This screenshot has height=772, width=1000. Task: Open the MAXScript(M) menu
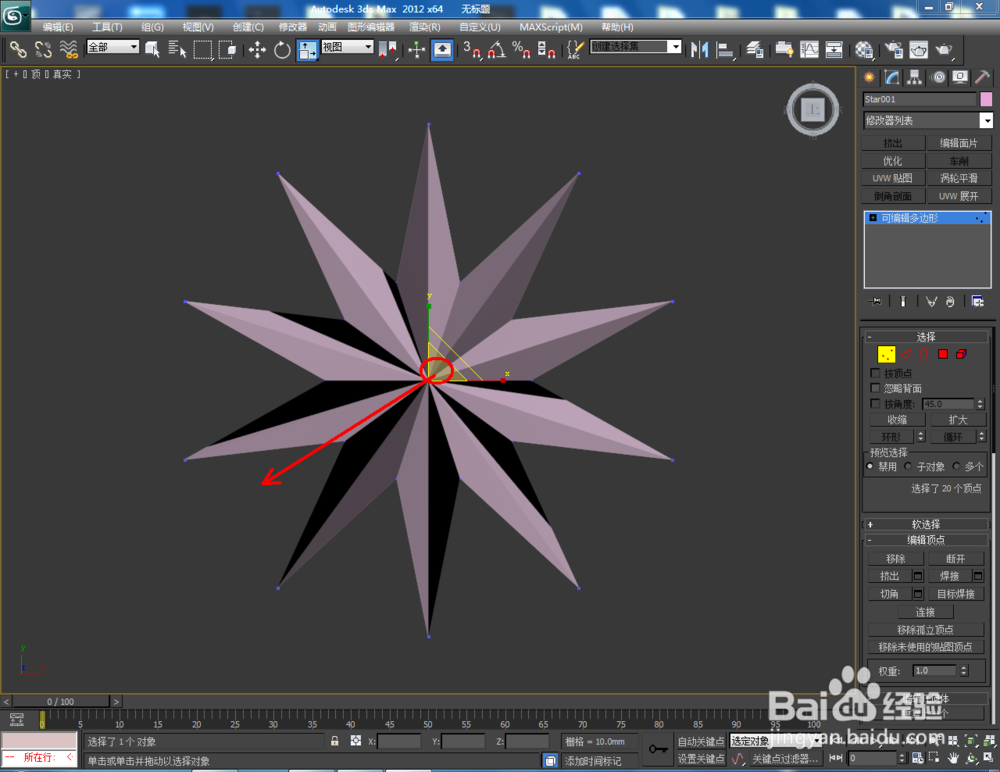click(x=550, y=27)
